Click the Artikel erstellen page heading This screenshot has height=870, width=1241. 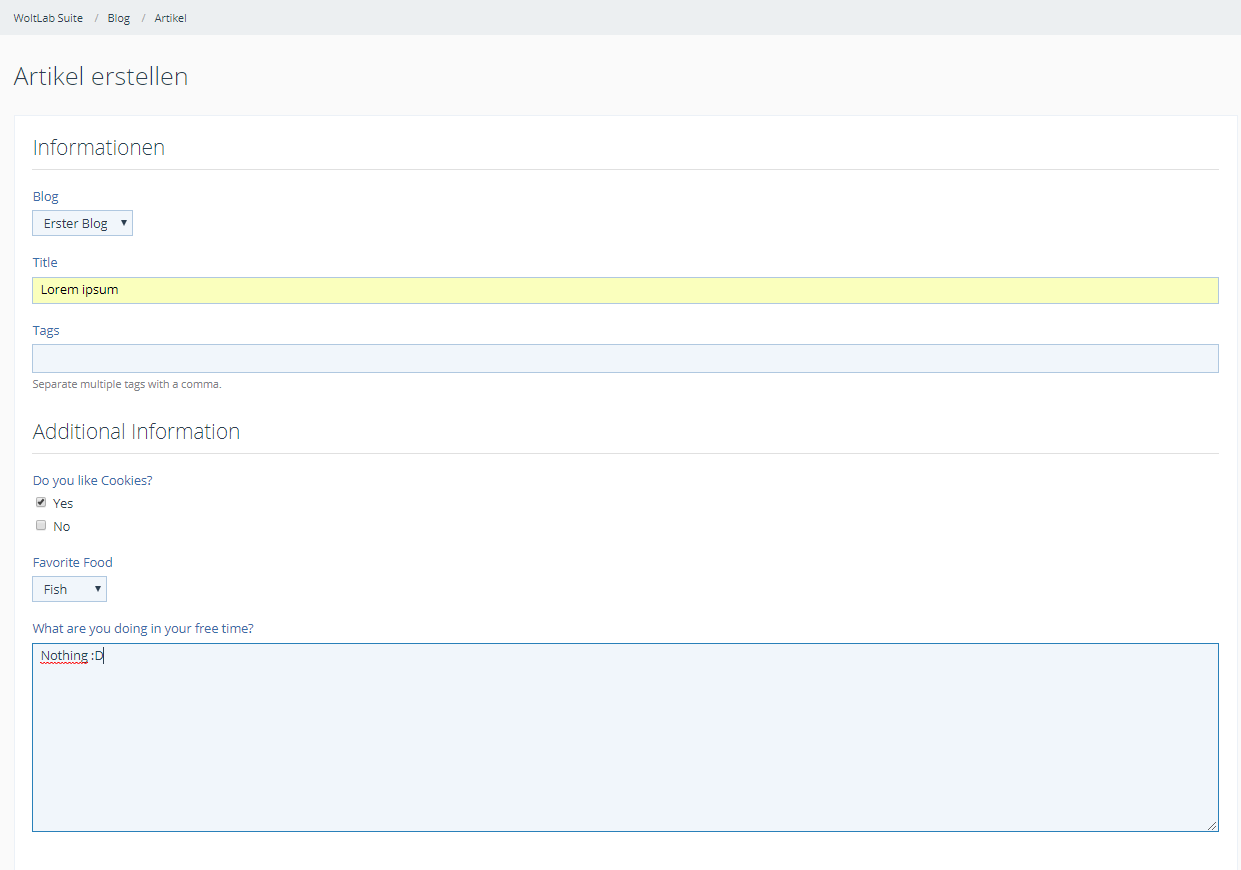[100, 76]
